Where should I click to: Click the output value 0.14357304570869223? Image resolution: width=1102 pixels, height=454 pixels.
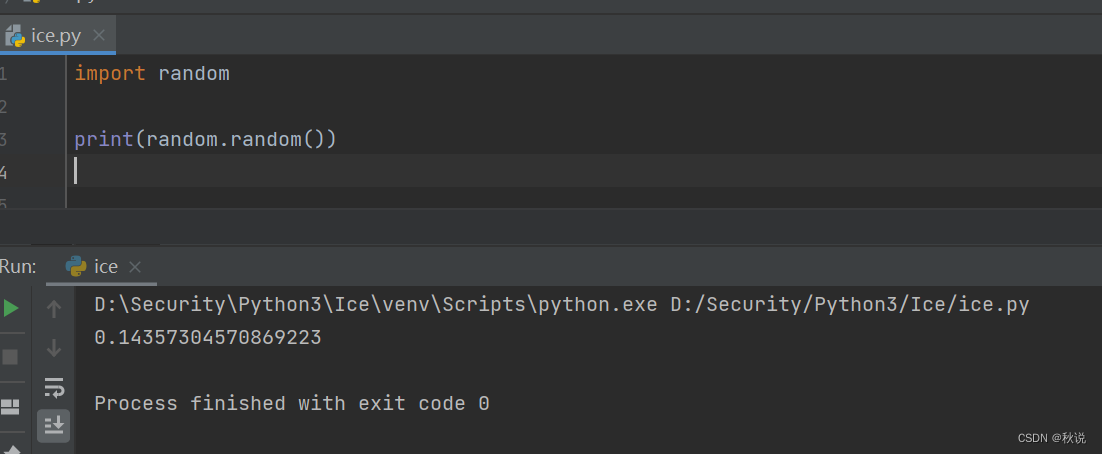[x=208, y=338]
